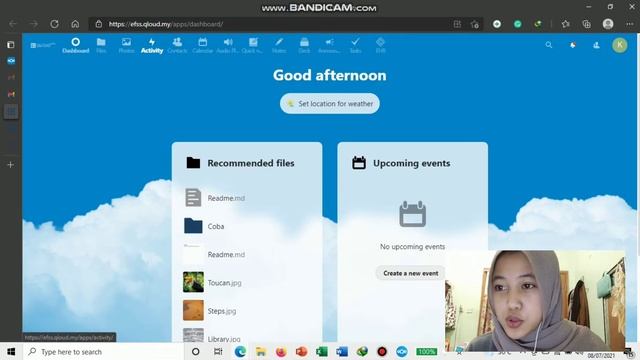Image resolution: width=640 pixels, height=360 pixels.
Task: Open the Announcements megaphone icon
Action: [x=329, y=42]
